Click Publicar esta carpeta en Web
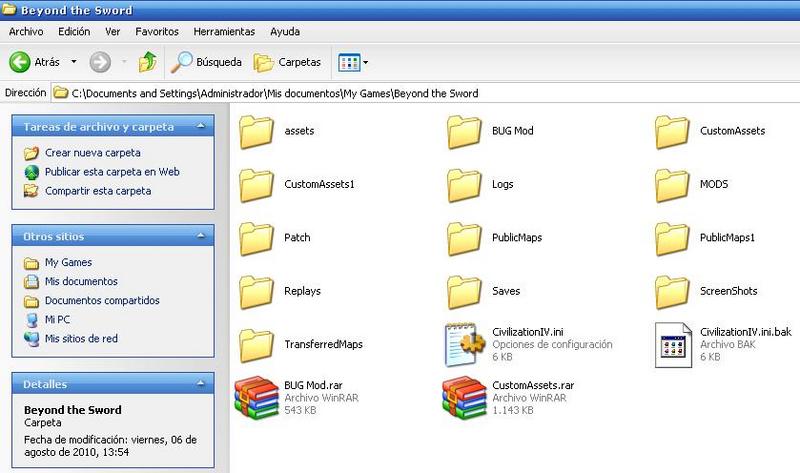This screenshot has height=473, width=800. coord(111,172)
